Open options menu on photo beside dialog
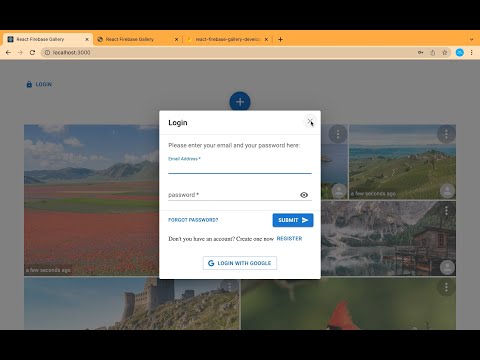The width and height of the screenshot is (480, 360). (338, 134)
